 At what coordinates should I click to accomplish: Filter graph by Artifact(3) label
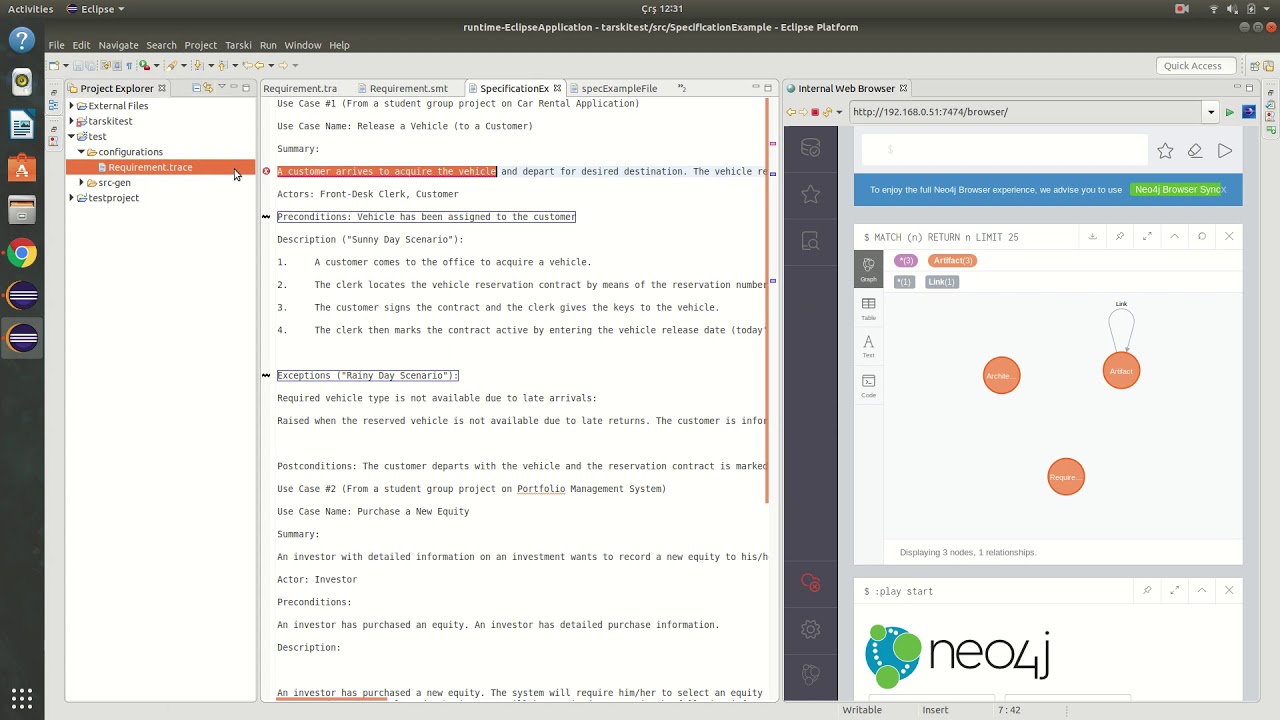point(953,261)
